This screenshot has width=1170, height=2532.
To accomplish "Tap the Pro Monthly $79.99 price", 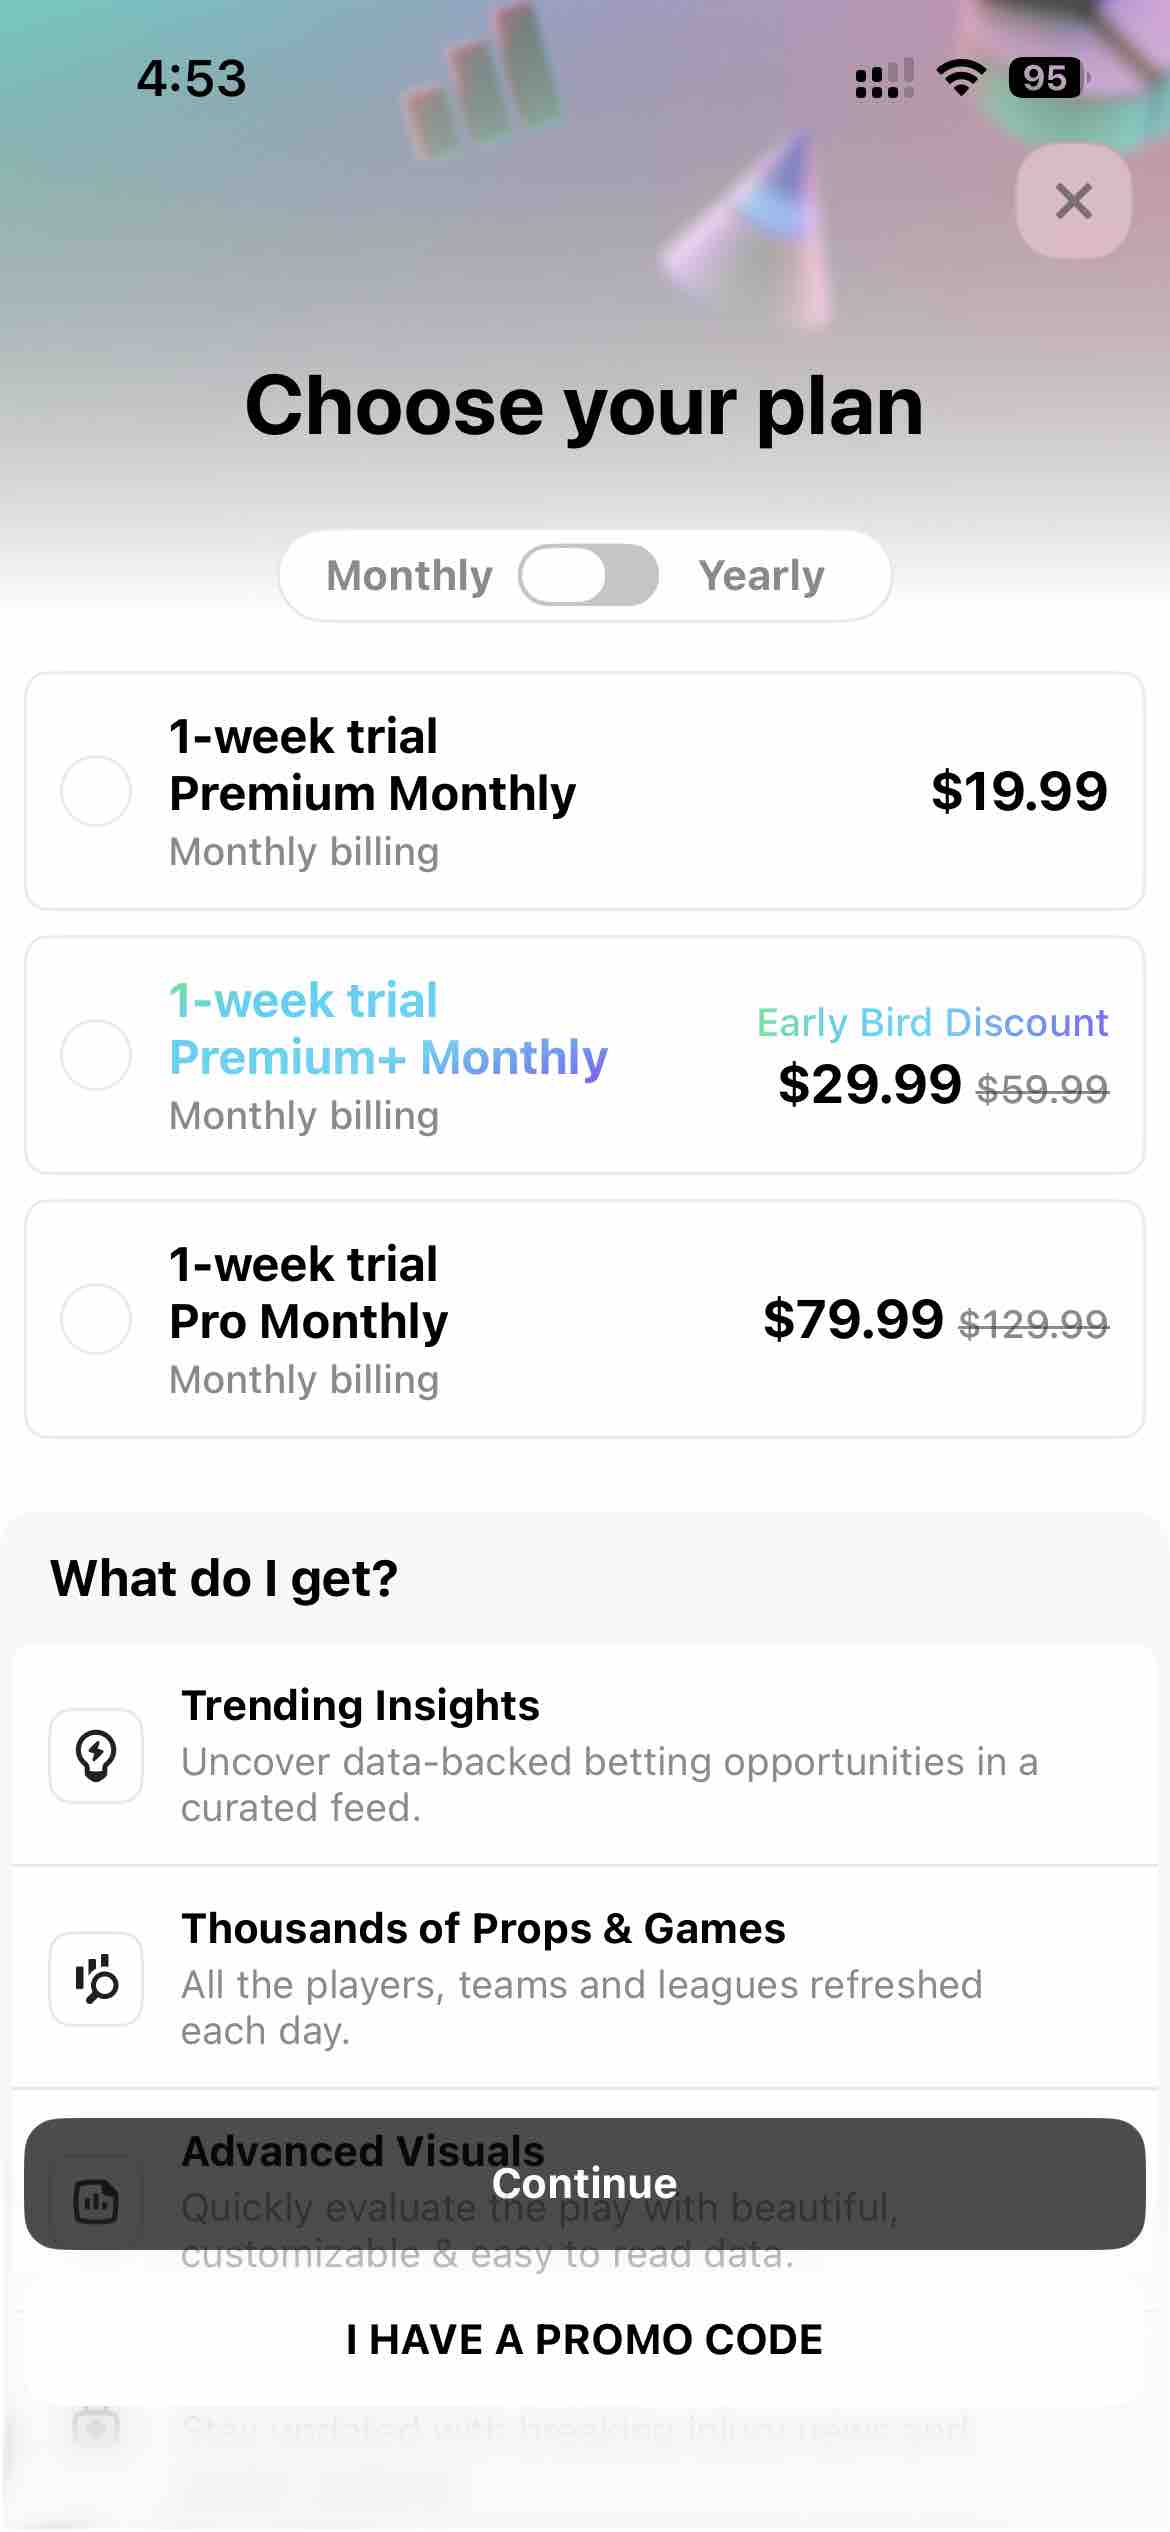I will tap(855, 1320).
